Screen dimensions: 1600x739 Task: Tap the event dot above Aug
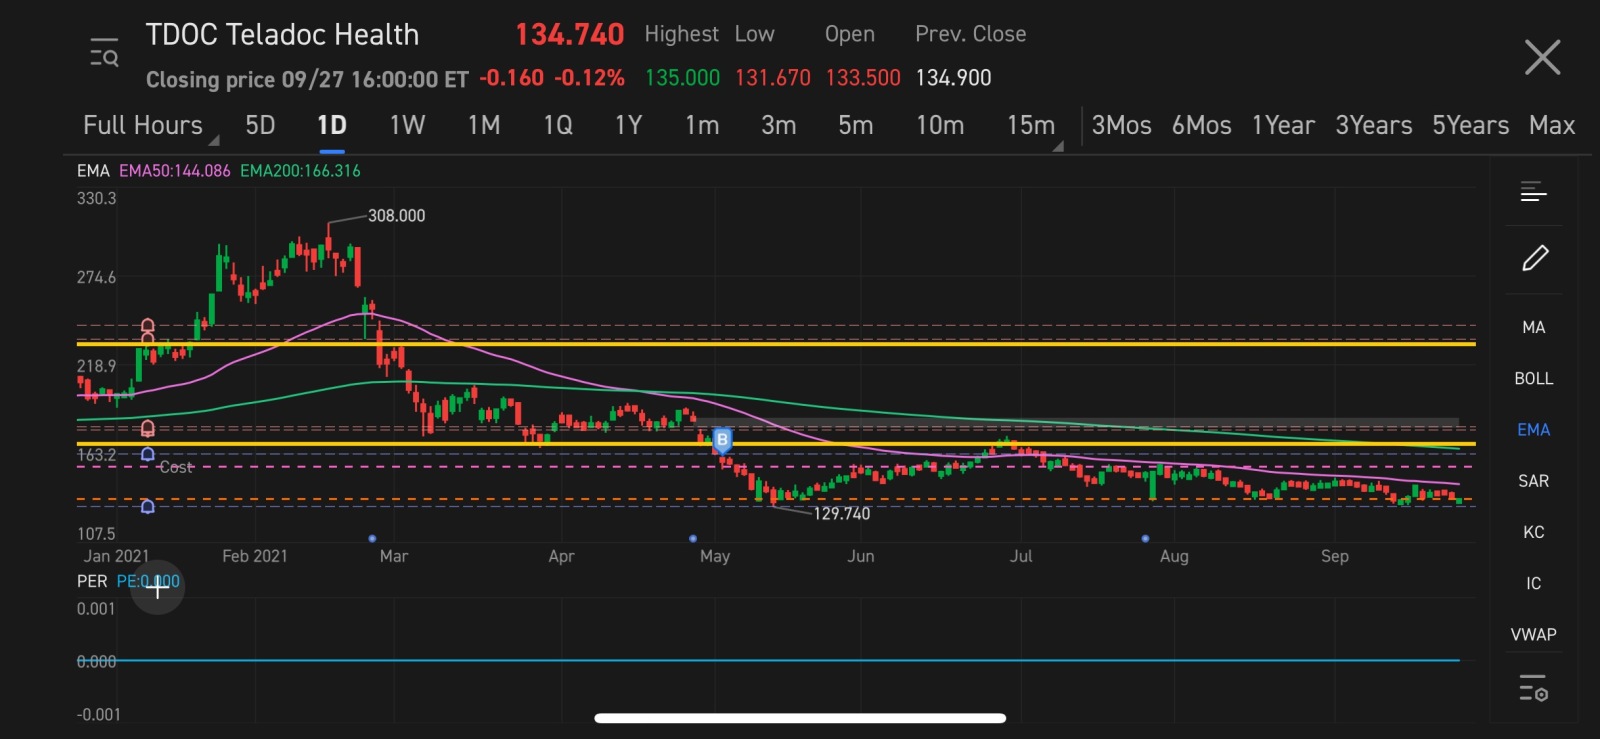[1145, 538]
